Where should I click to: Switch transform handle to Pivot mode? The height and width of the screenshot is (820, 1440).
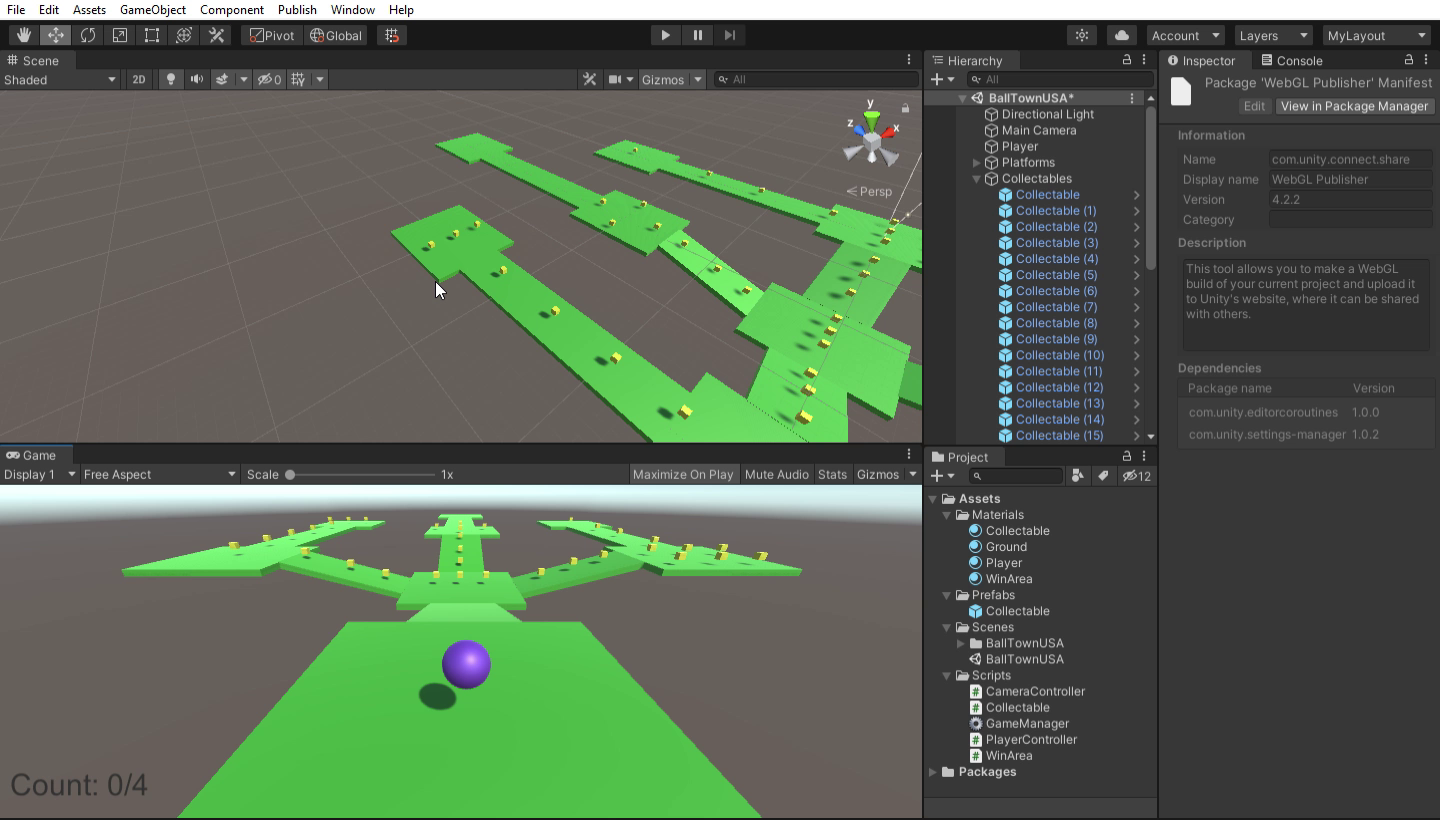tap(270, 34)
